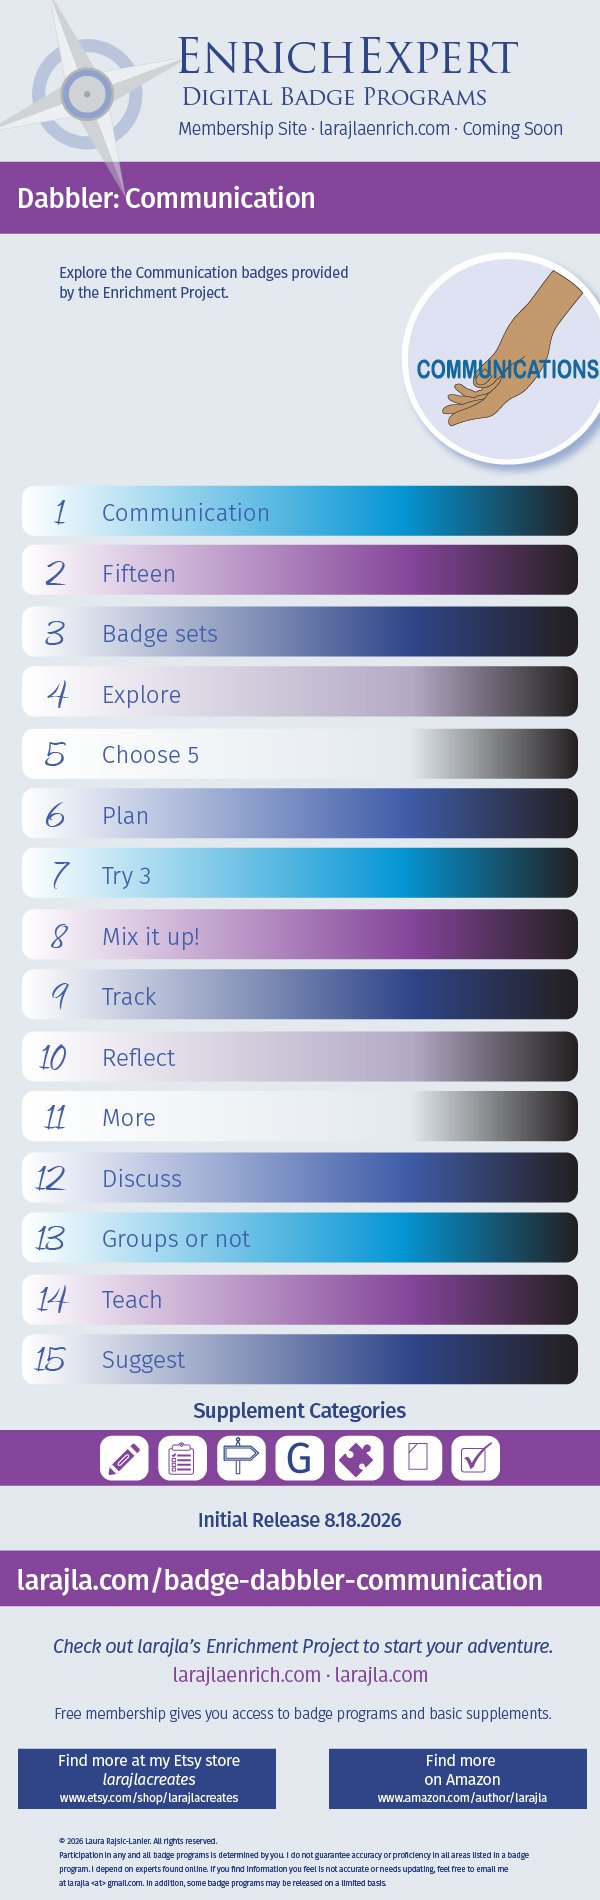Click the EnrichExpert heading text

[348, 57]
